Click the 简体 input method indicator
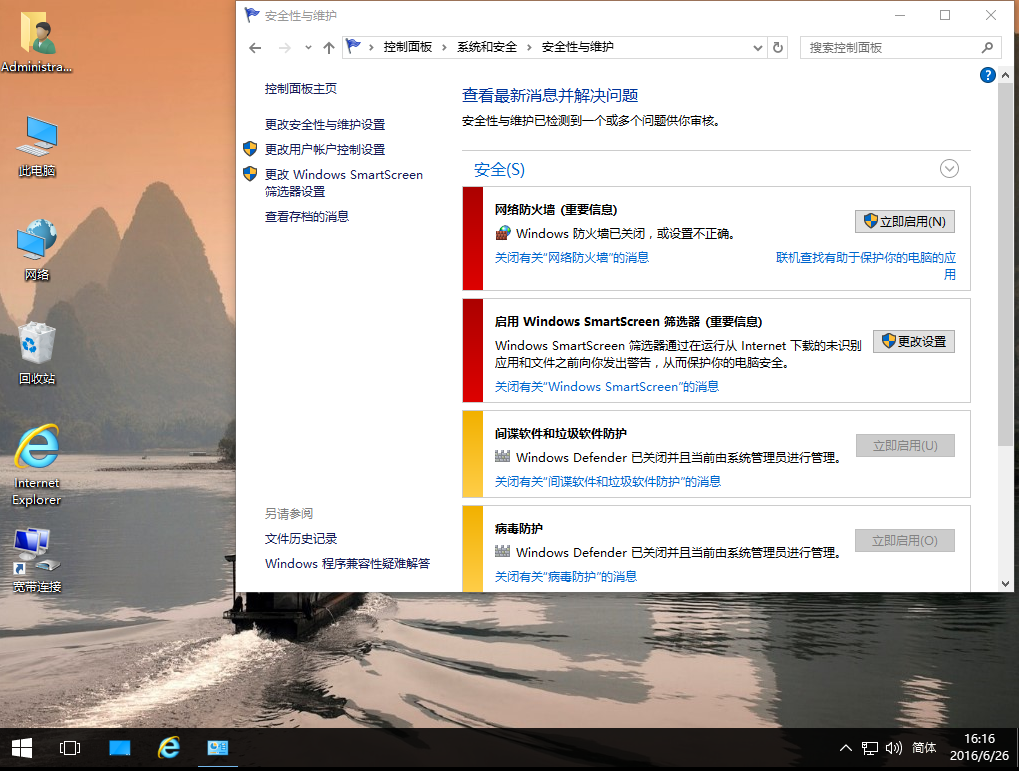Viewport: 1019px width, 771px height. [923, 748]
